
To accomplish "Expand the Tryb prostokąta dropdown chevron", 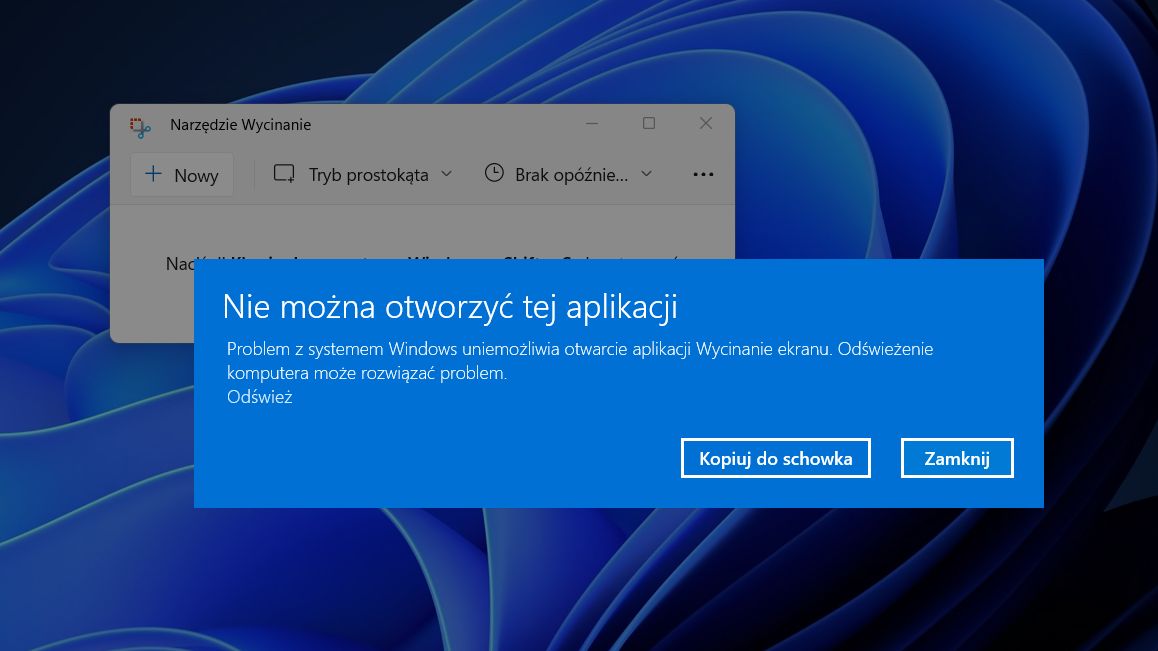I will pos(445,174).
